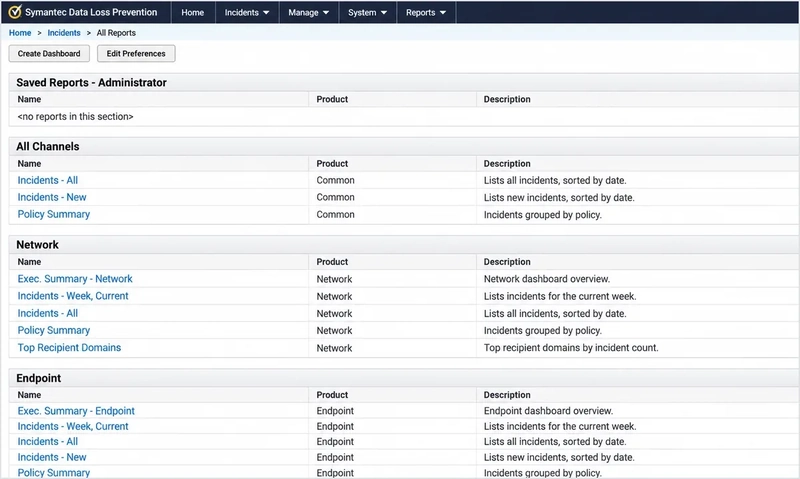Open Endpoint Incidents - Week, Current report
800x479 pixels.
(x=73, y=426)
